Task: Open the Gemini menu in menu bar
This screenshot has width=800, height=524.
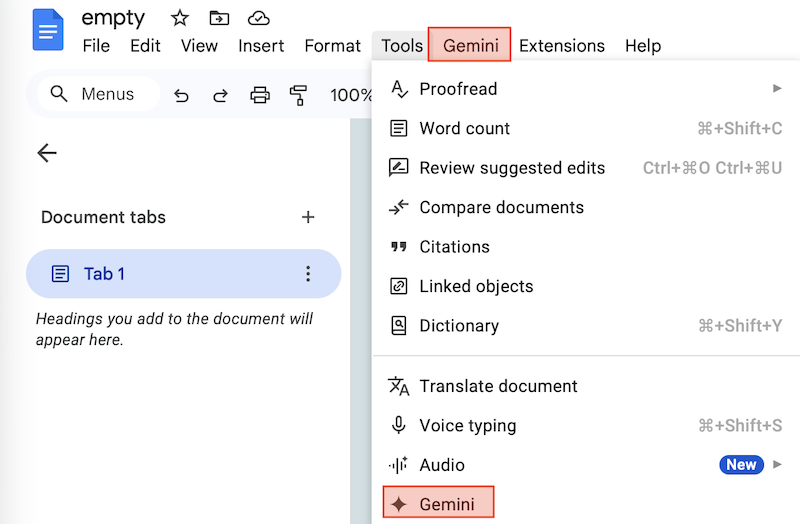Action: pyautogui.click(x=470, y=45)
